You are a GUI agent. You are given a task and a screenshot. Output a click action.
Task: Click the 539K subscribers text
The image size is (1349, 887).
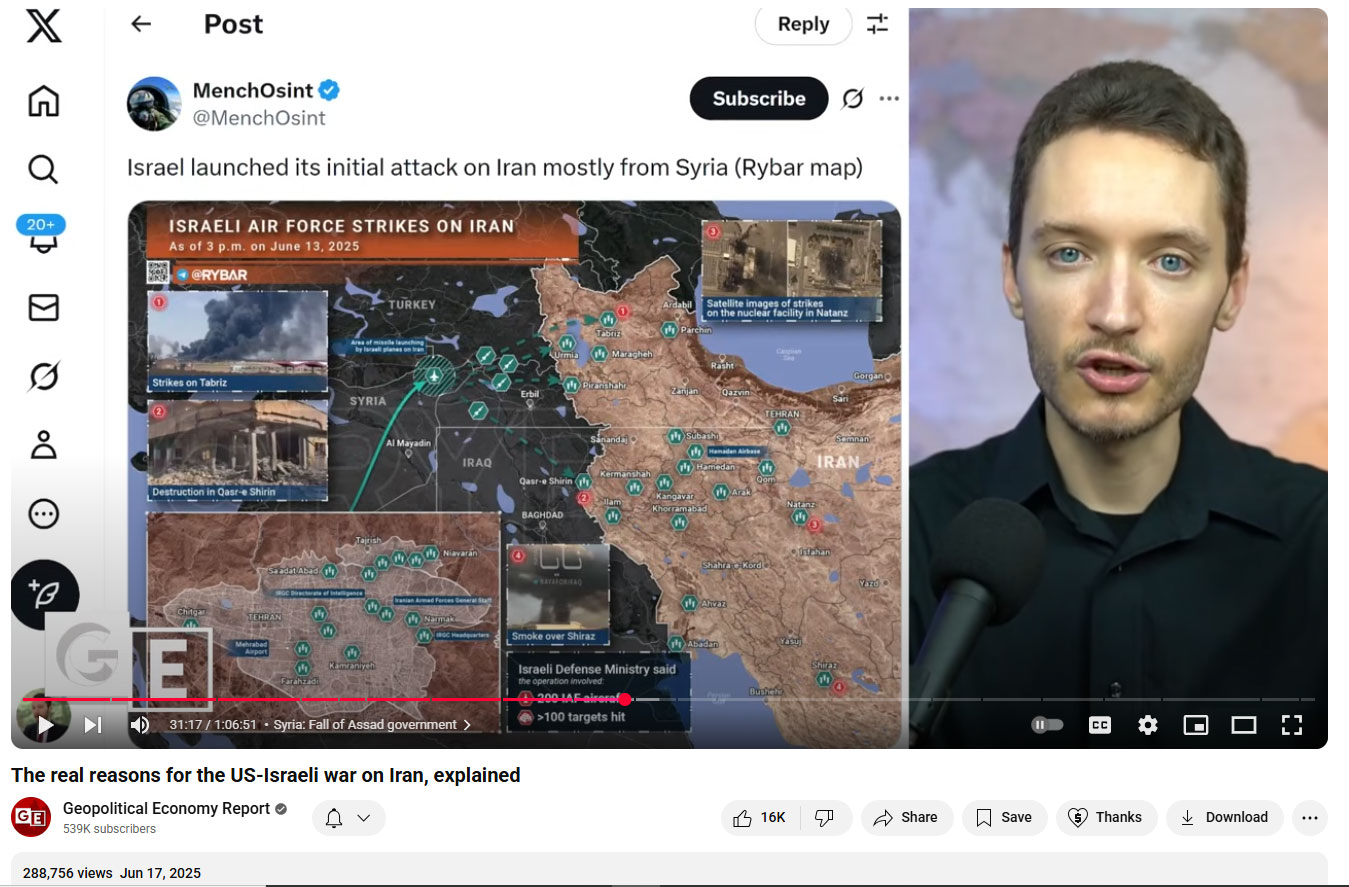(x=109, y=829)
